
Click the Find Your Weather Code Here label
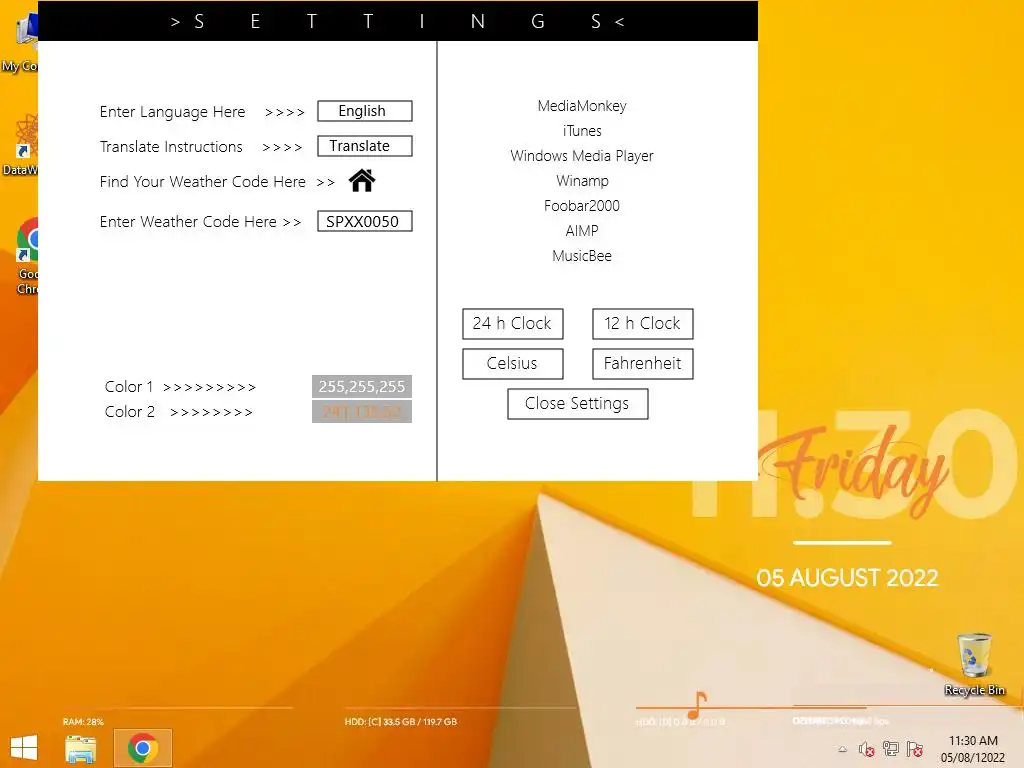click(x=202, y=182)
